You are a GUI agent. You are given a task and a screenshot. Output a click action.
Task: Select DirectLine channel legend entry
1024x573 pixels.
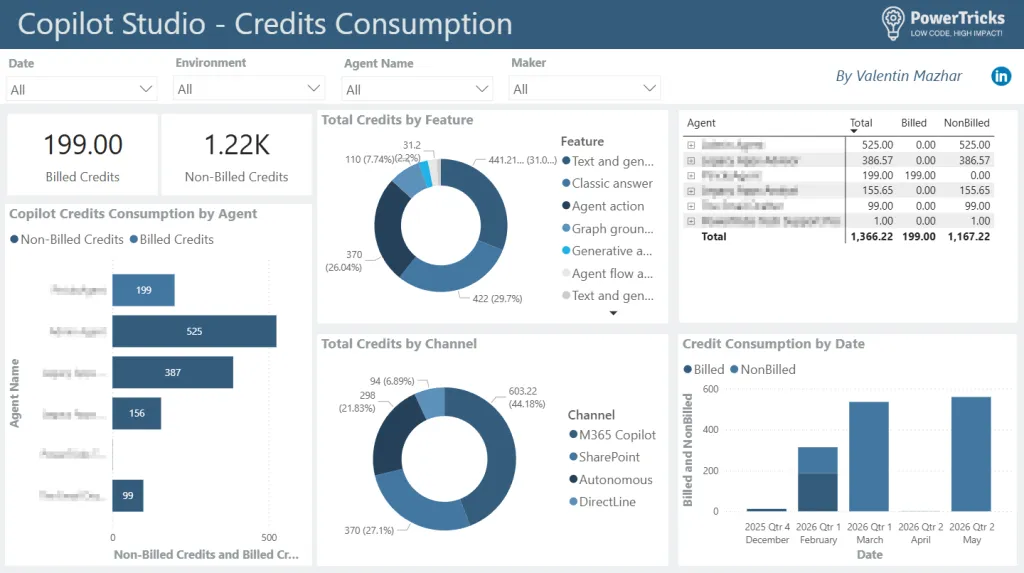point(602,502)
